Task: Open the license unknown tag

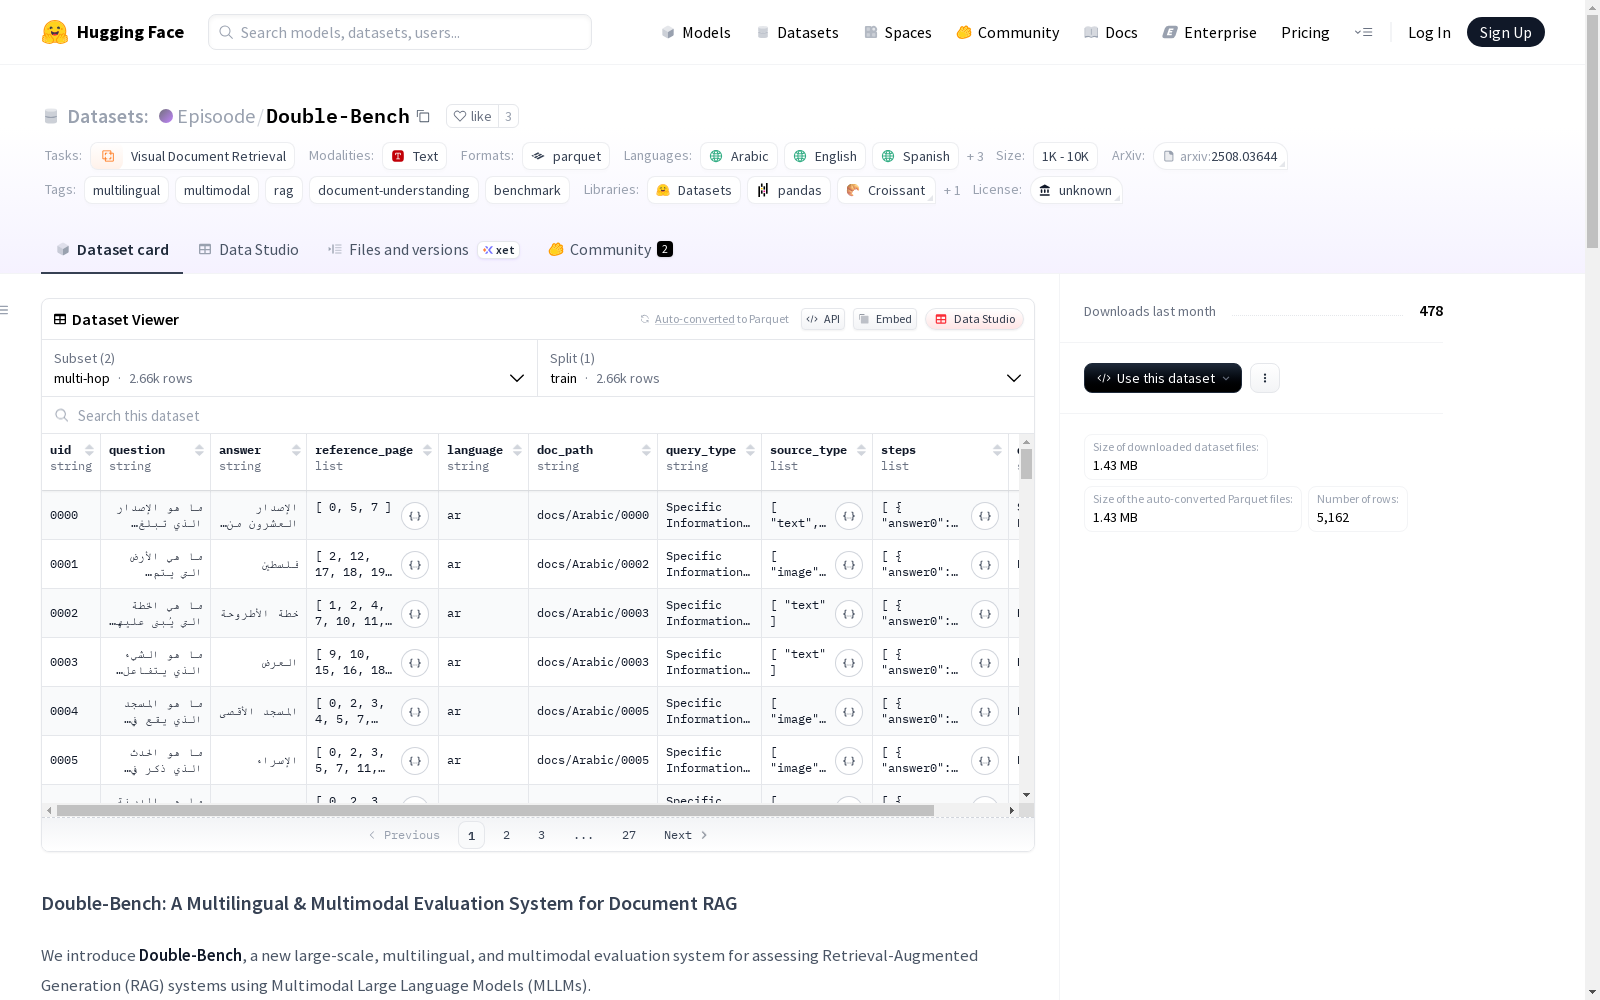Action: (x=1076, y=190)
